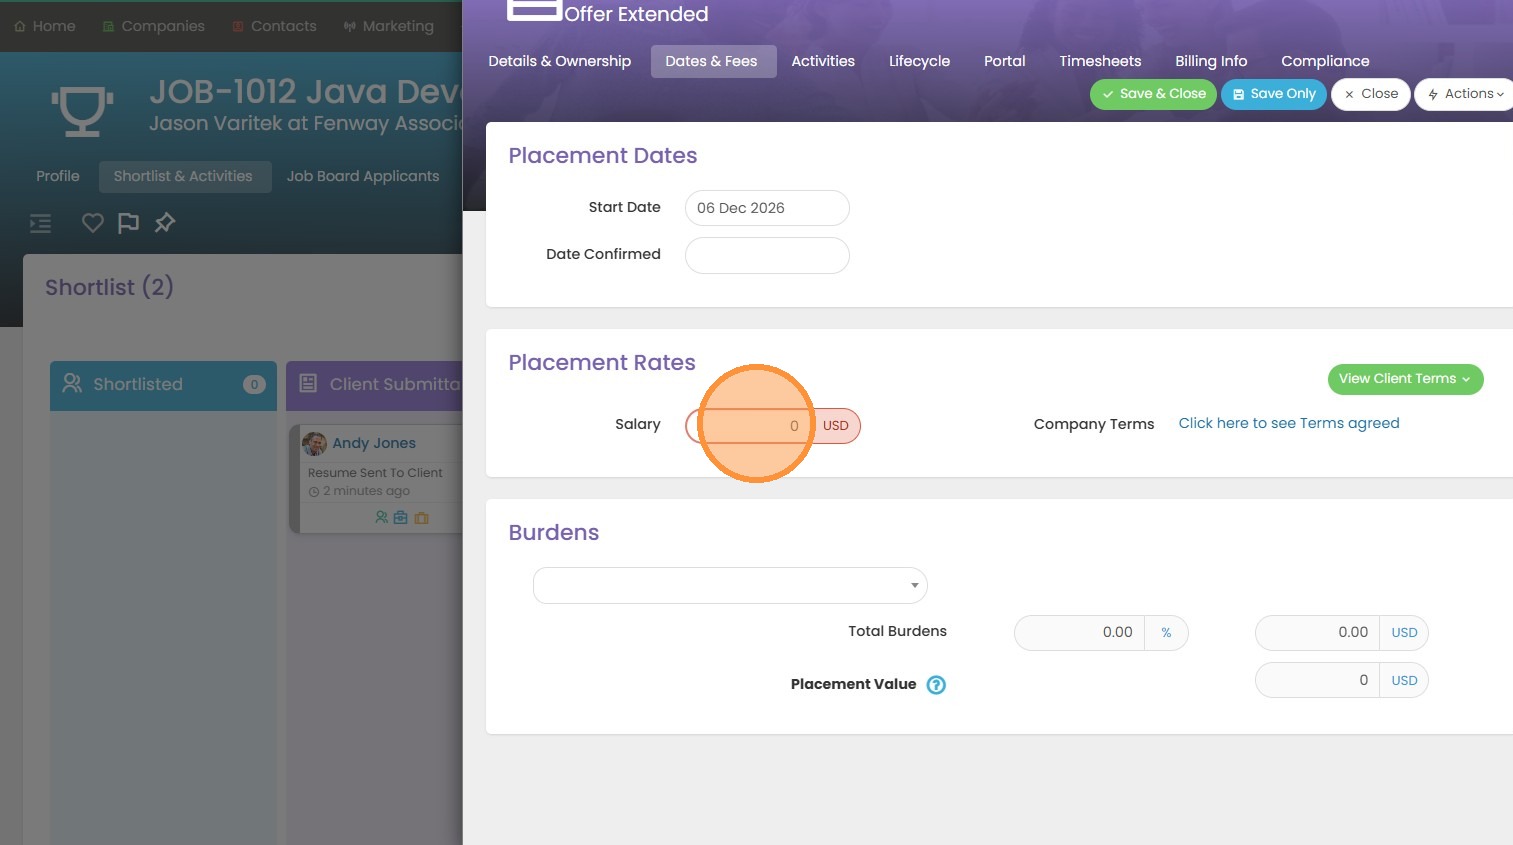Switch to the Timesheets tab

pos(1100,61)
